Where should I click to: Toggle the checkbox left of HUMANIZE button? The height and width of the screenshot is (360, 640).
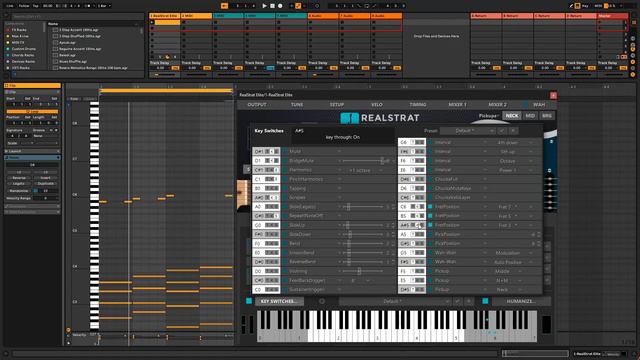[x=485, y=301]
